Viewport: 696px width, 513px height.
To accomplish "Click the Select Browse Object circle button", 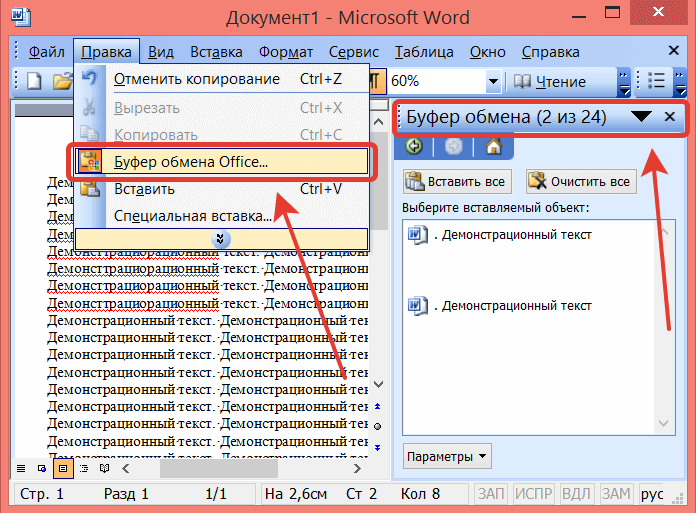I will coord(378,426).
